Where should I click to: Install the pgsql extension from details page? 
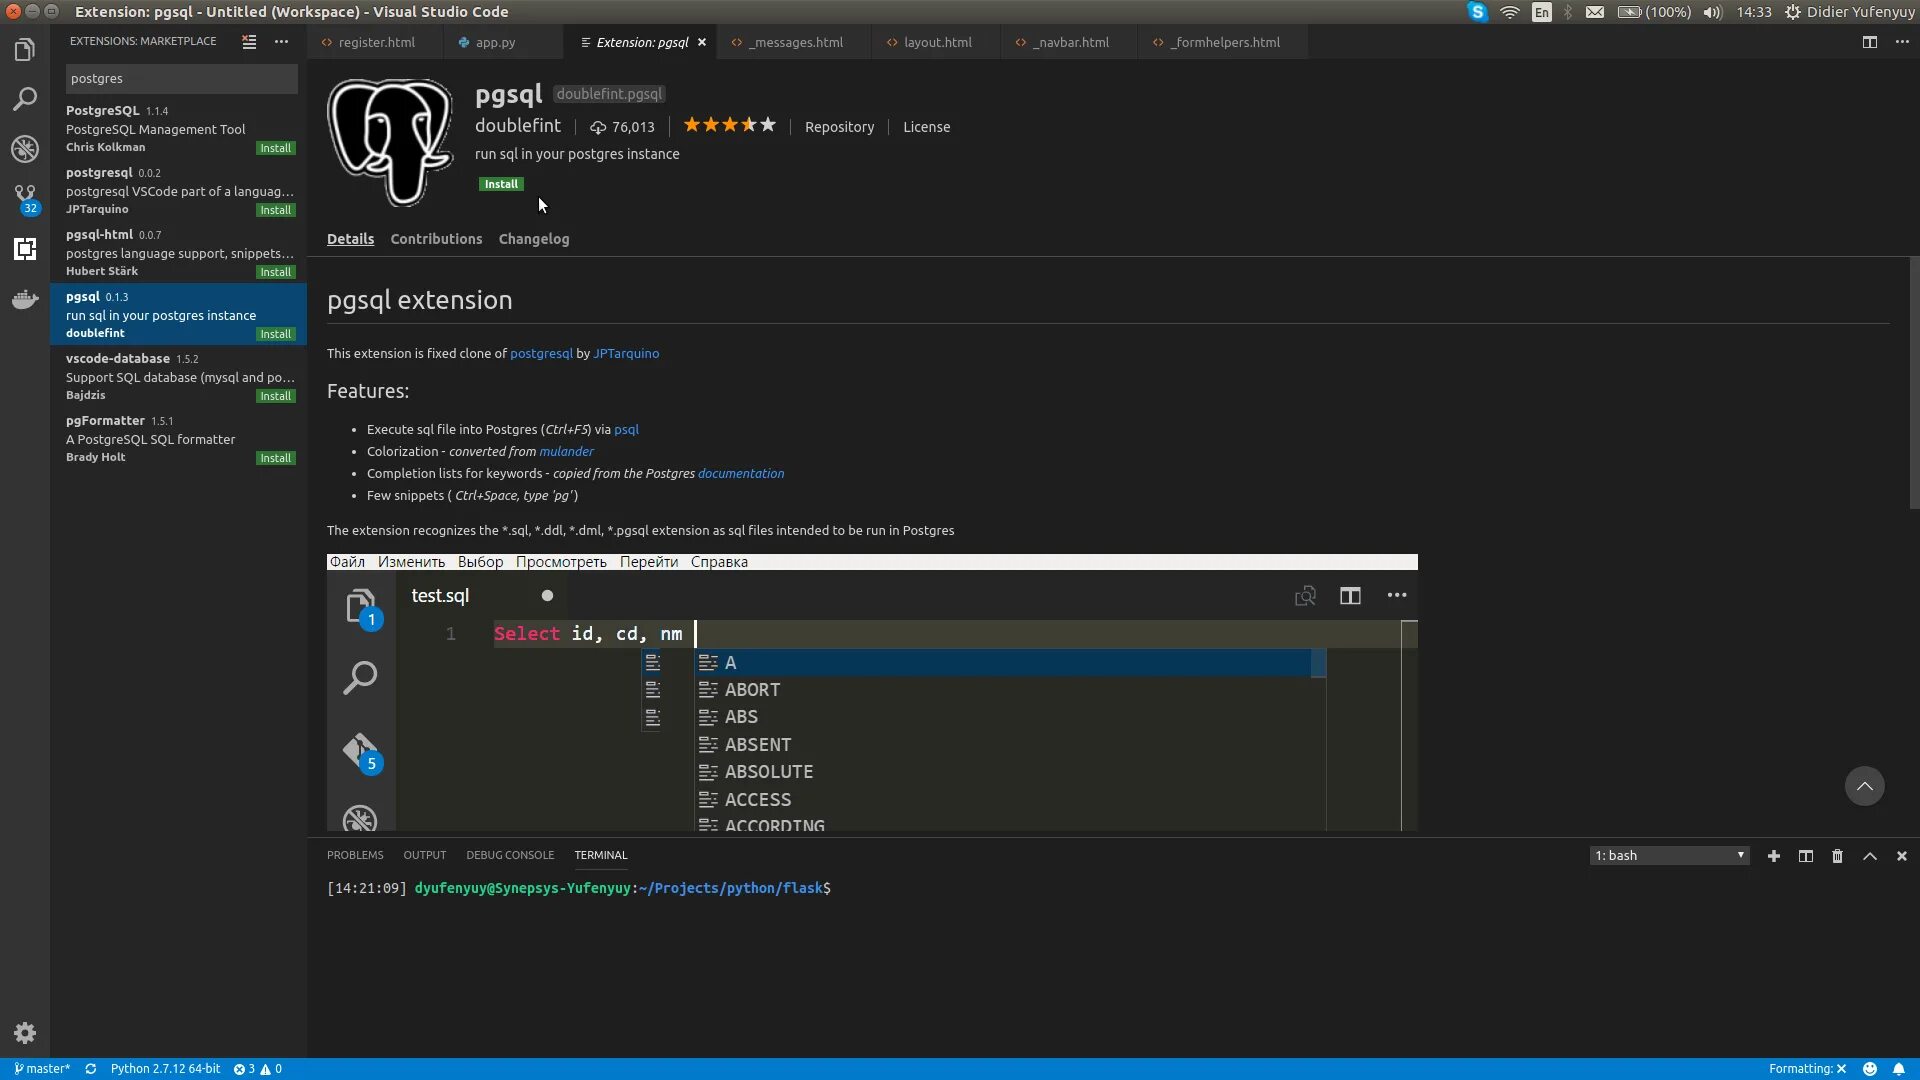tap(501, 184)
